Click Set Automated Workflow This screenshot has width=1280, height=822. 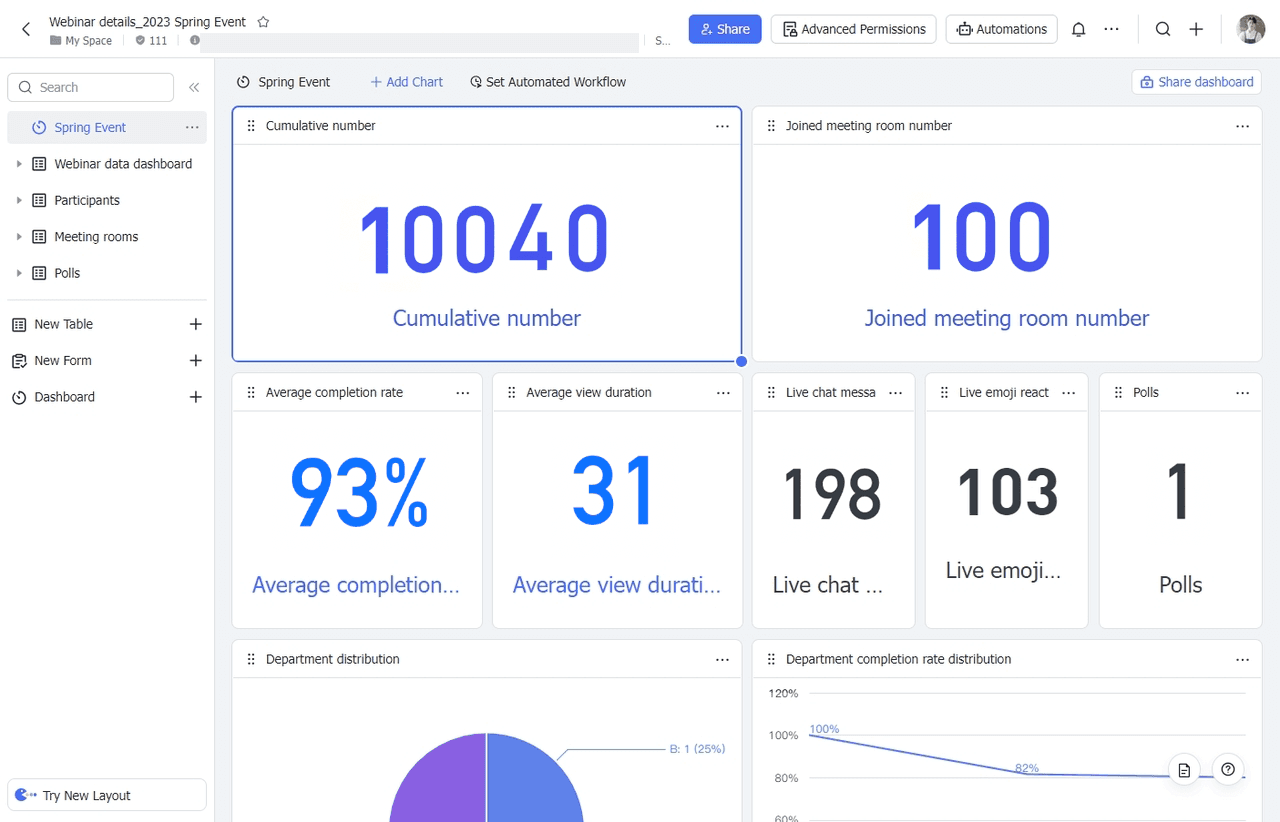[x=548, y=82]
